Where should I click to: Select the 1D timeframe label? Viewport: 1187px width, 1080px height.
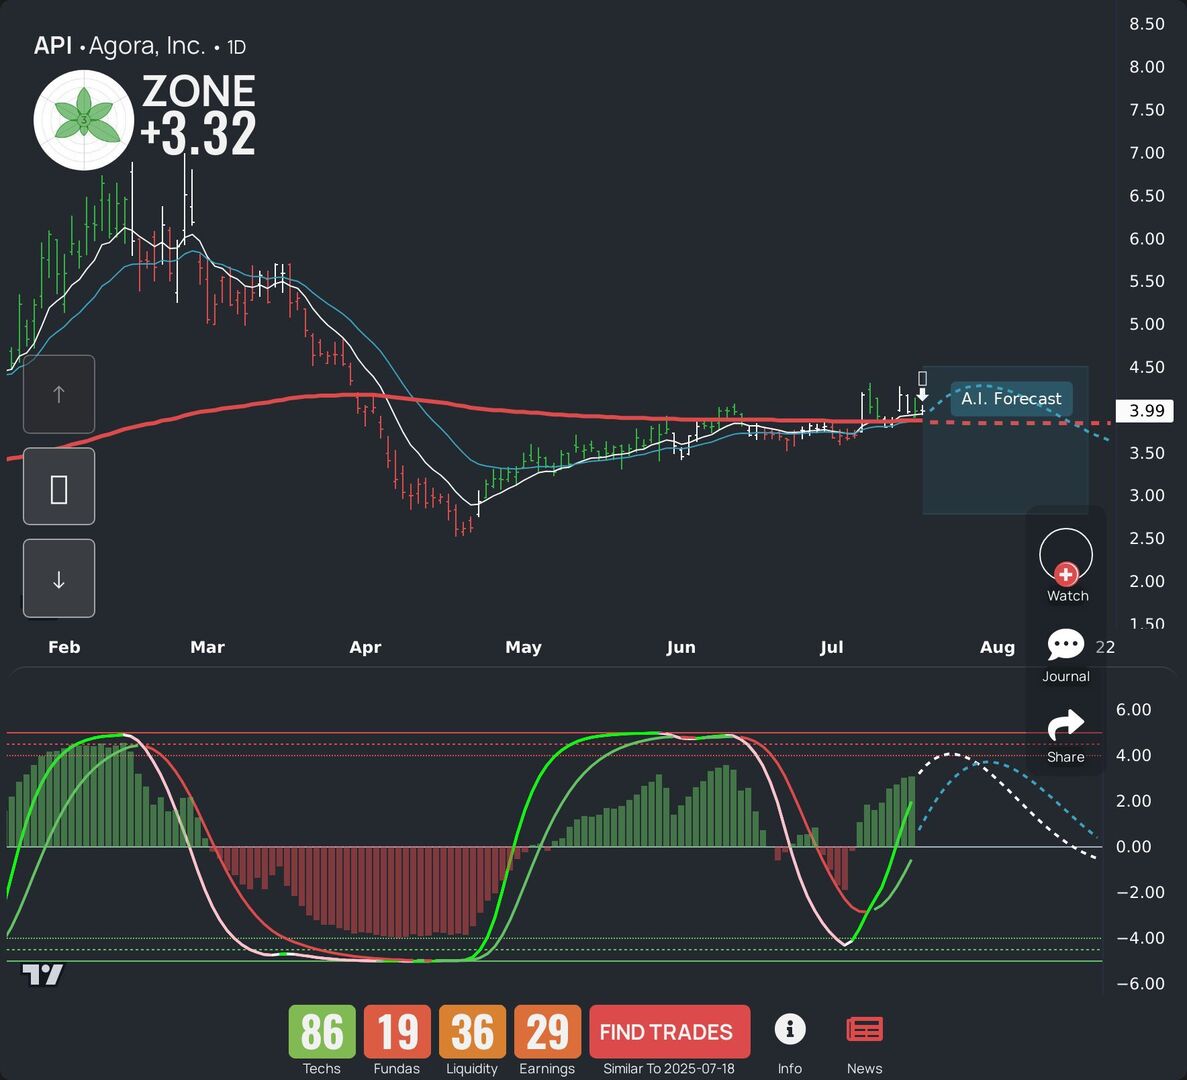point(236,48)
